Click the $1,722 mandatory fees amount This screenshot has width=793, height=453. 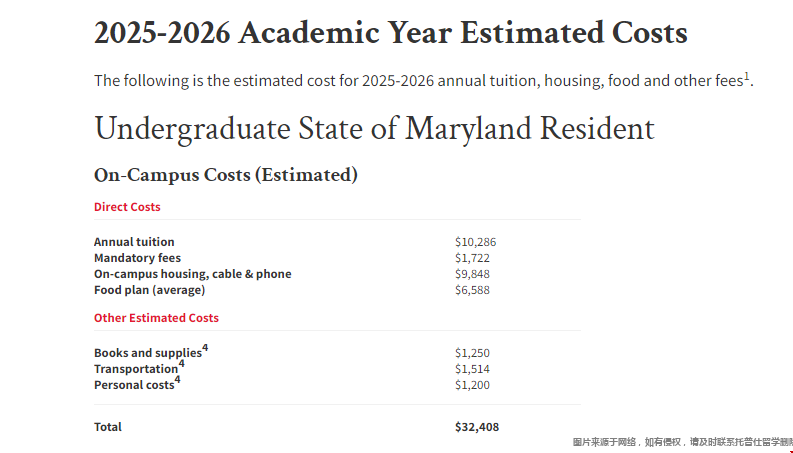(x=472, y=258)
